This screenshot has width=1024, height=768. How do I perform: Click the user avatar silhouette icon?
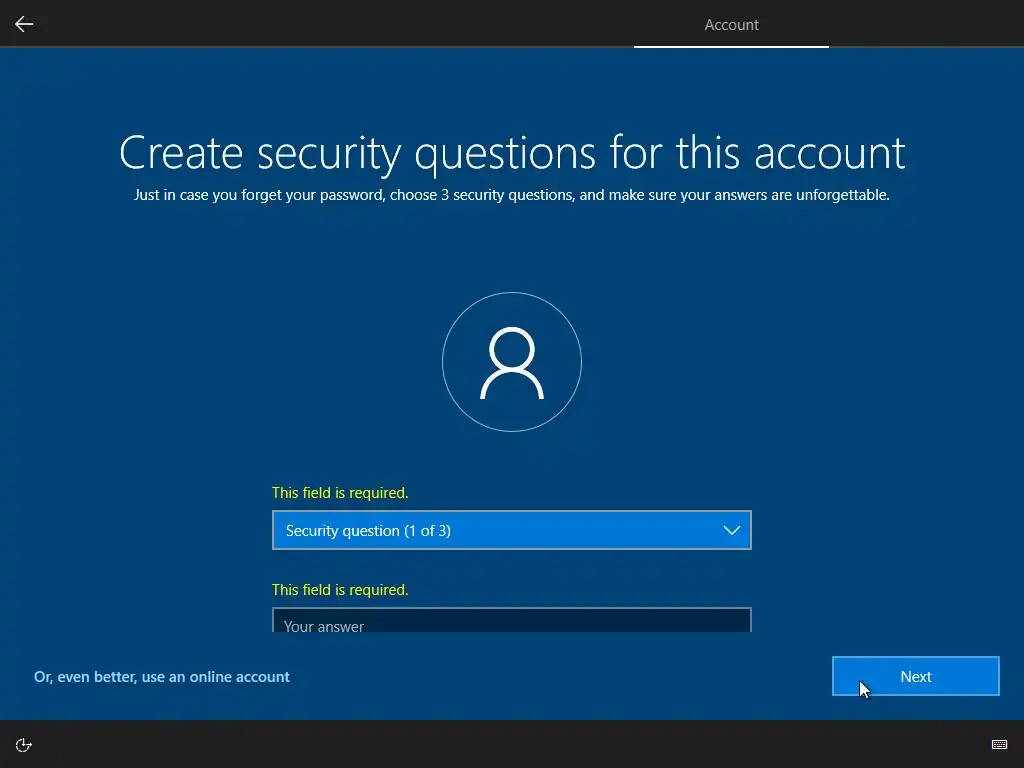pos(512,363)
